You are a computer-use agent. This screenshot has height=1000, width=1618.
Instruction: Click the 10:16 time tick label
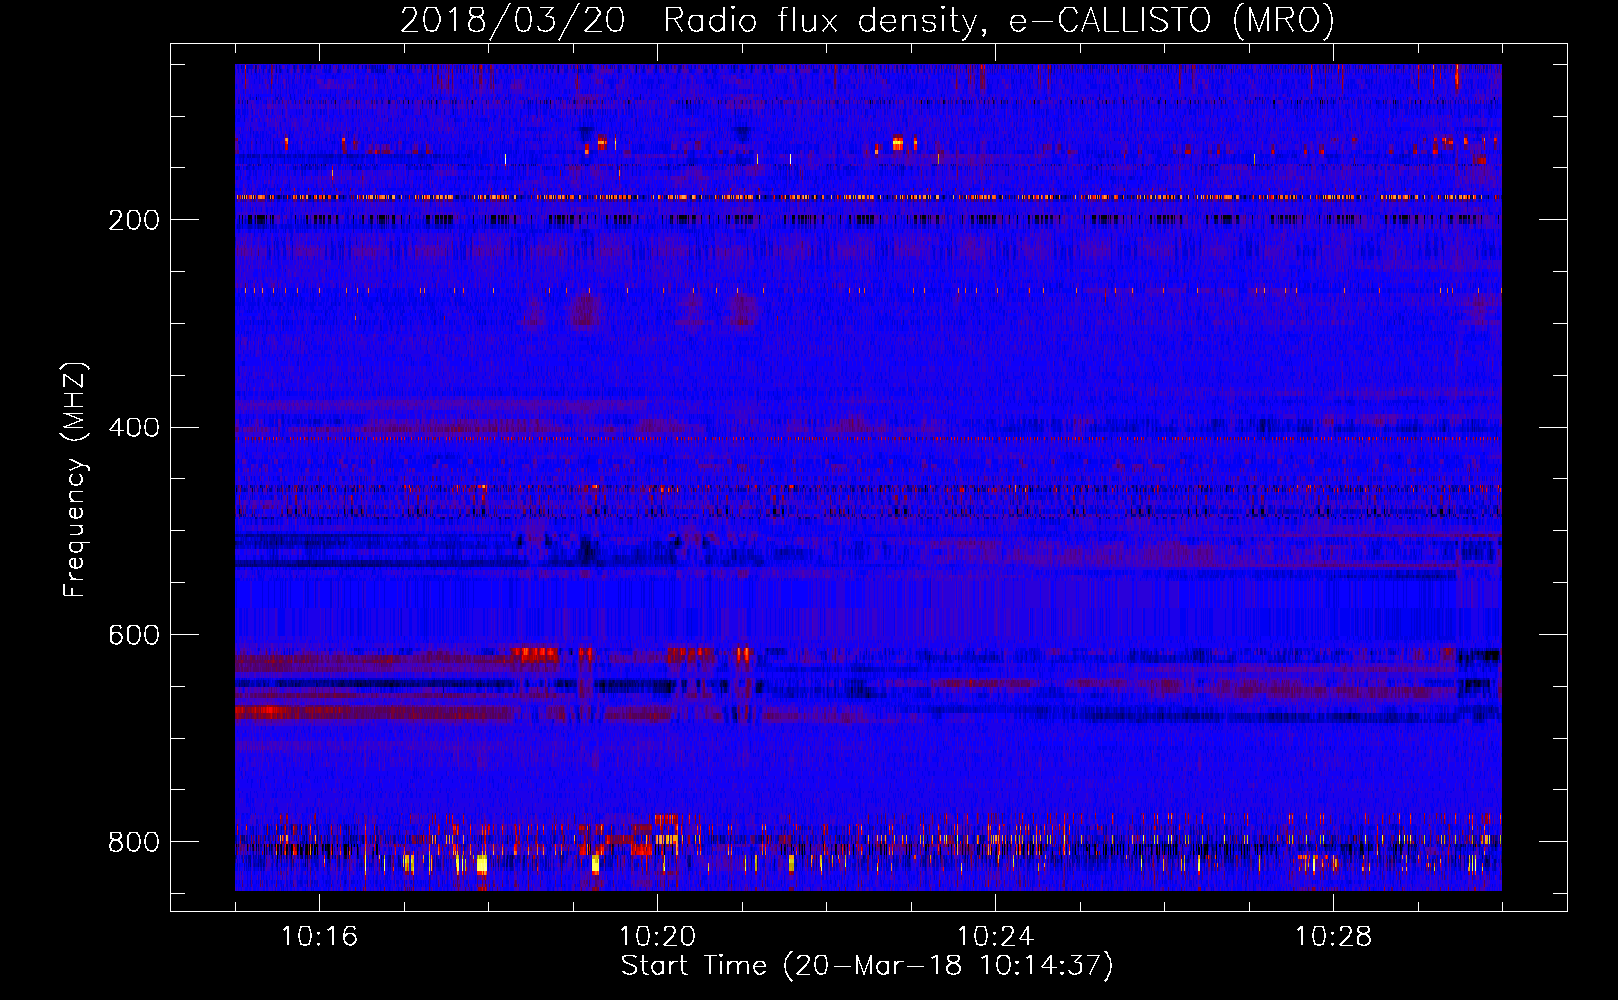pos(319,937)
